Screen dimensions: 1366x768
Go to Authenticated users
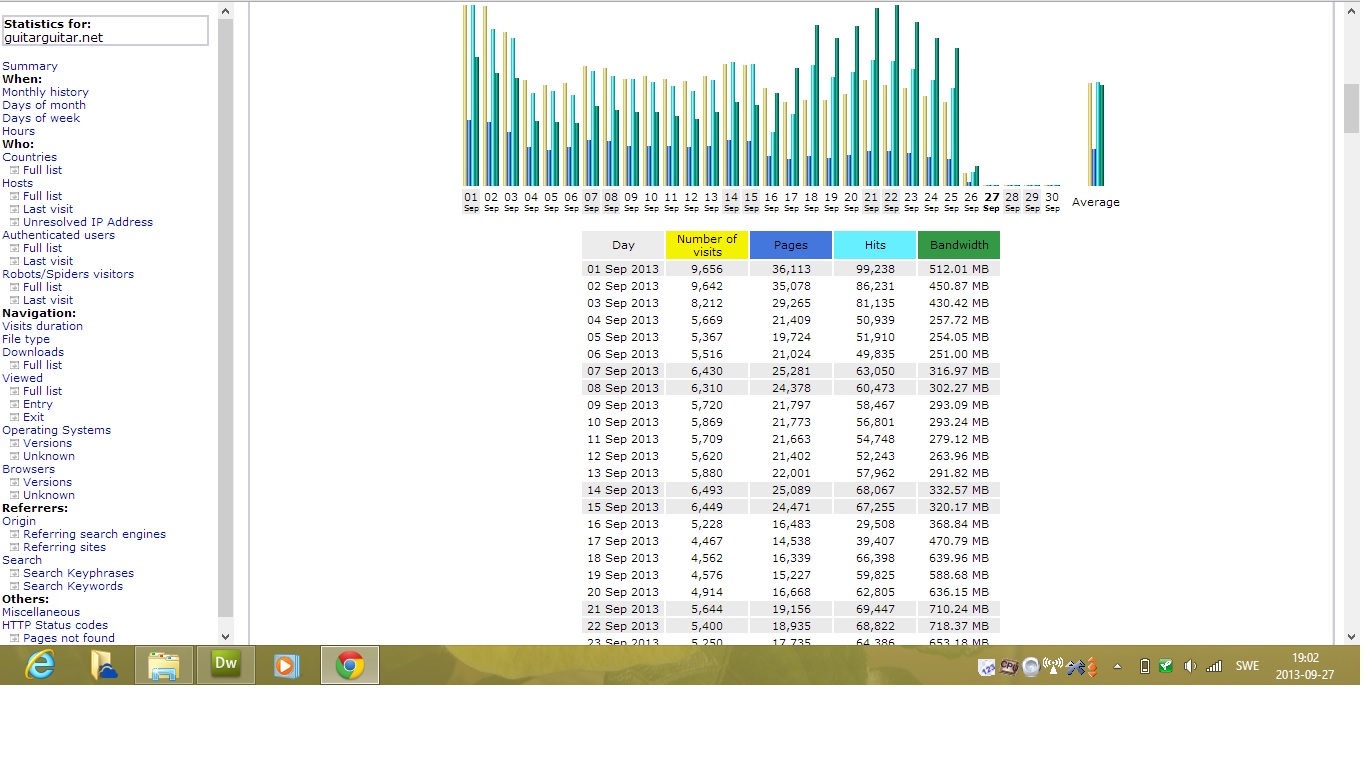pyautogui.click(x=58, y=235)
